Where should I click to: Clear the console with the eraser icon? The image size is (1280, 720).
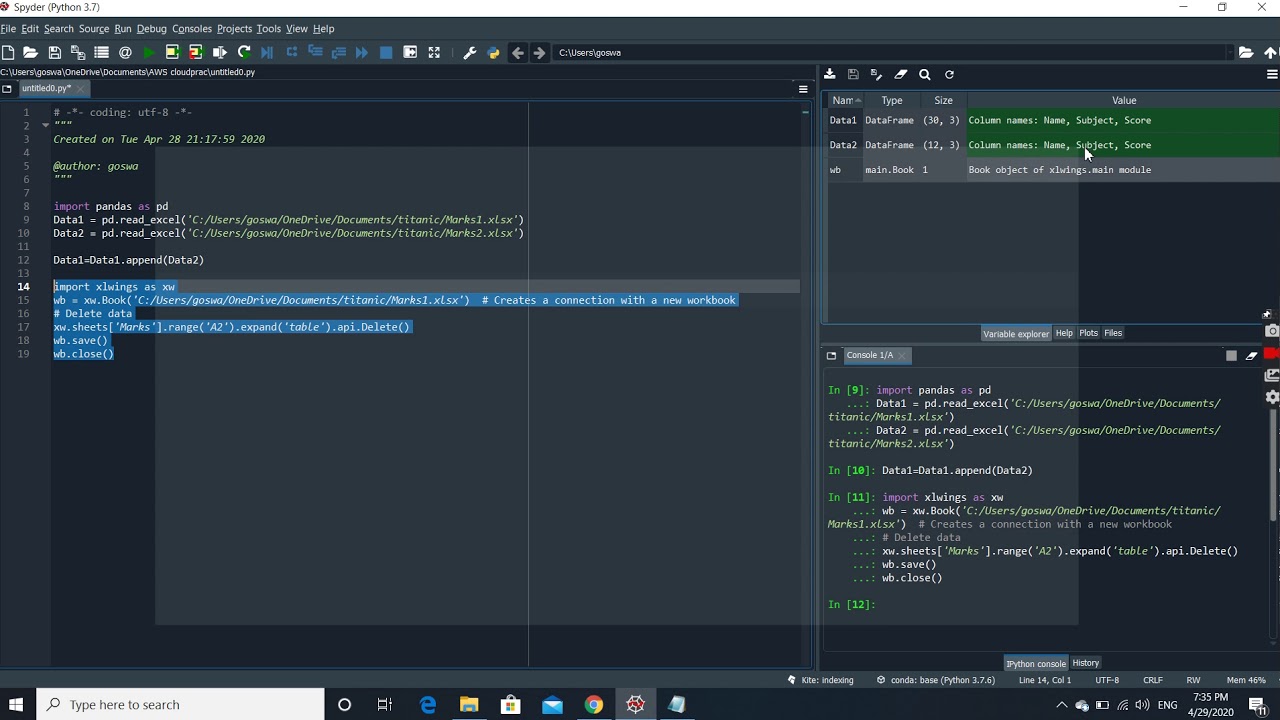1251,355
